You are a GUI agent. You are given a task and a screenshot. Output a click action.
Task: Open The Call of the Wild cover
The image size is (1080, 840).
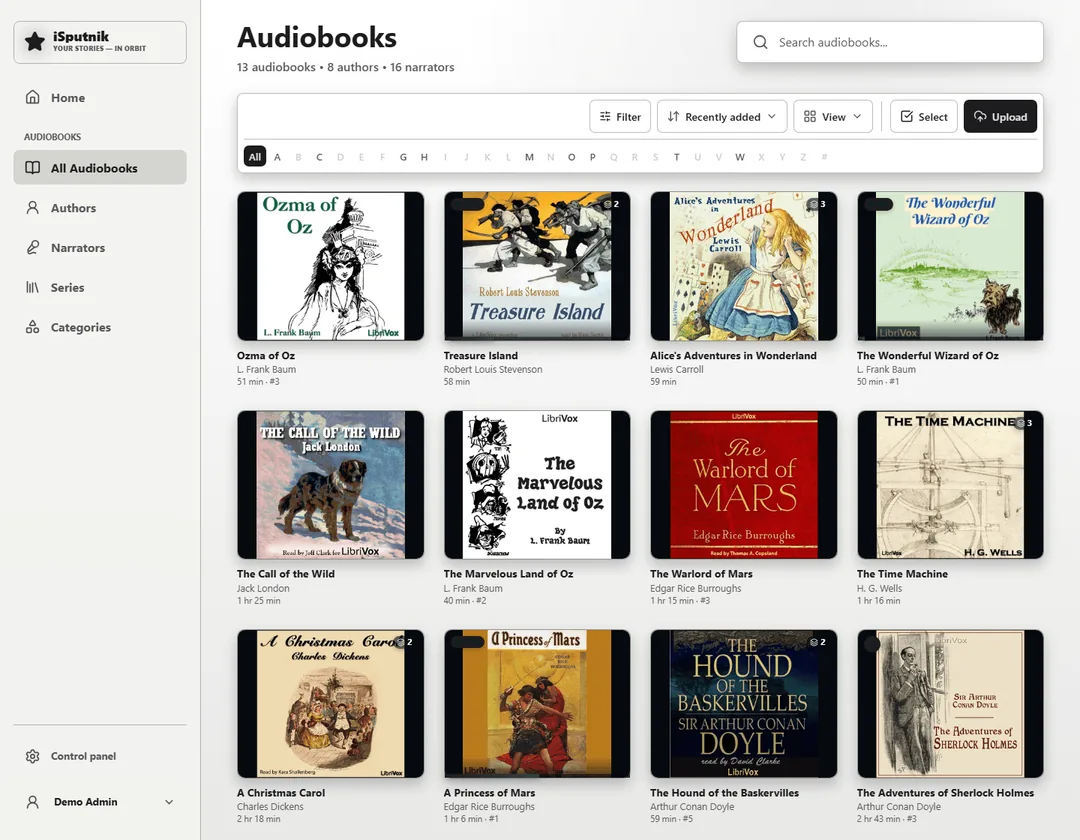tap(331, 485)
